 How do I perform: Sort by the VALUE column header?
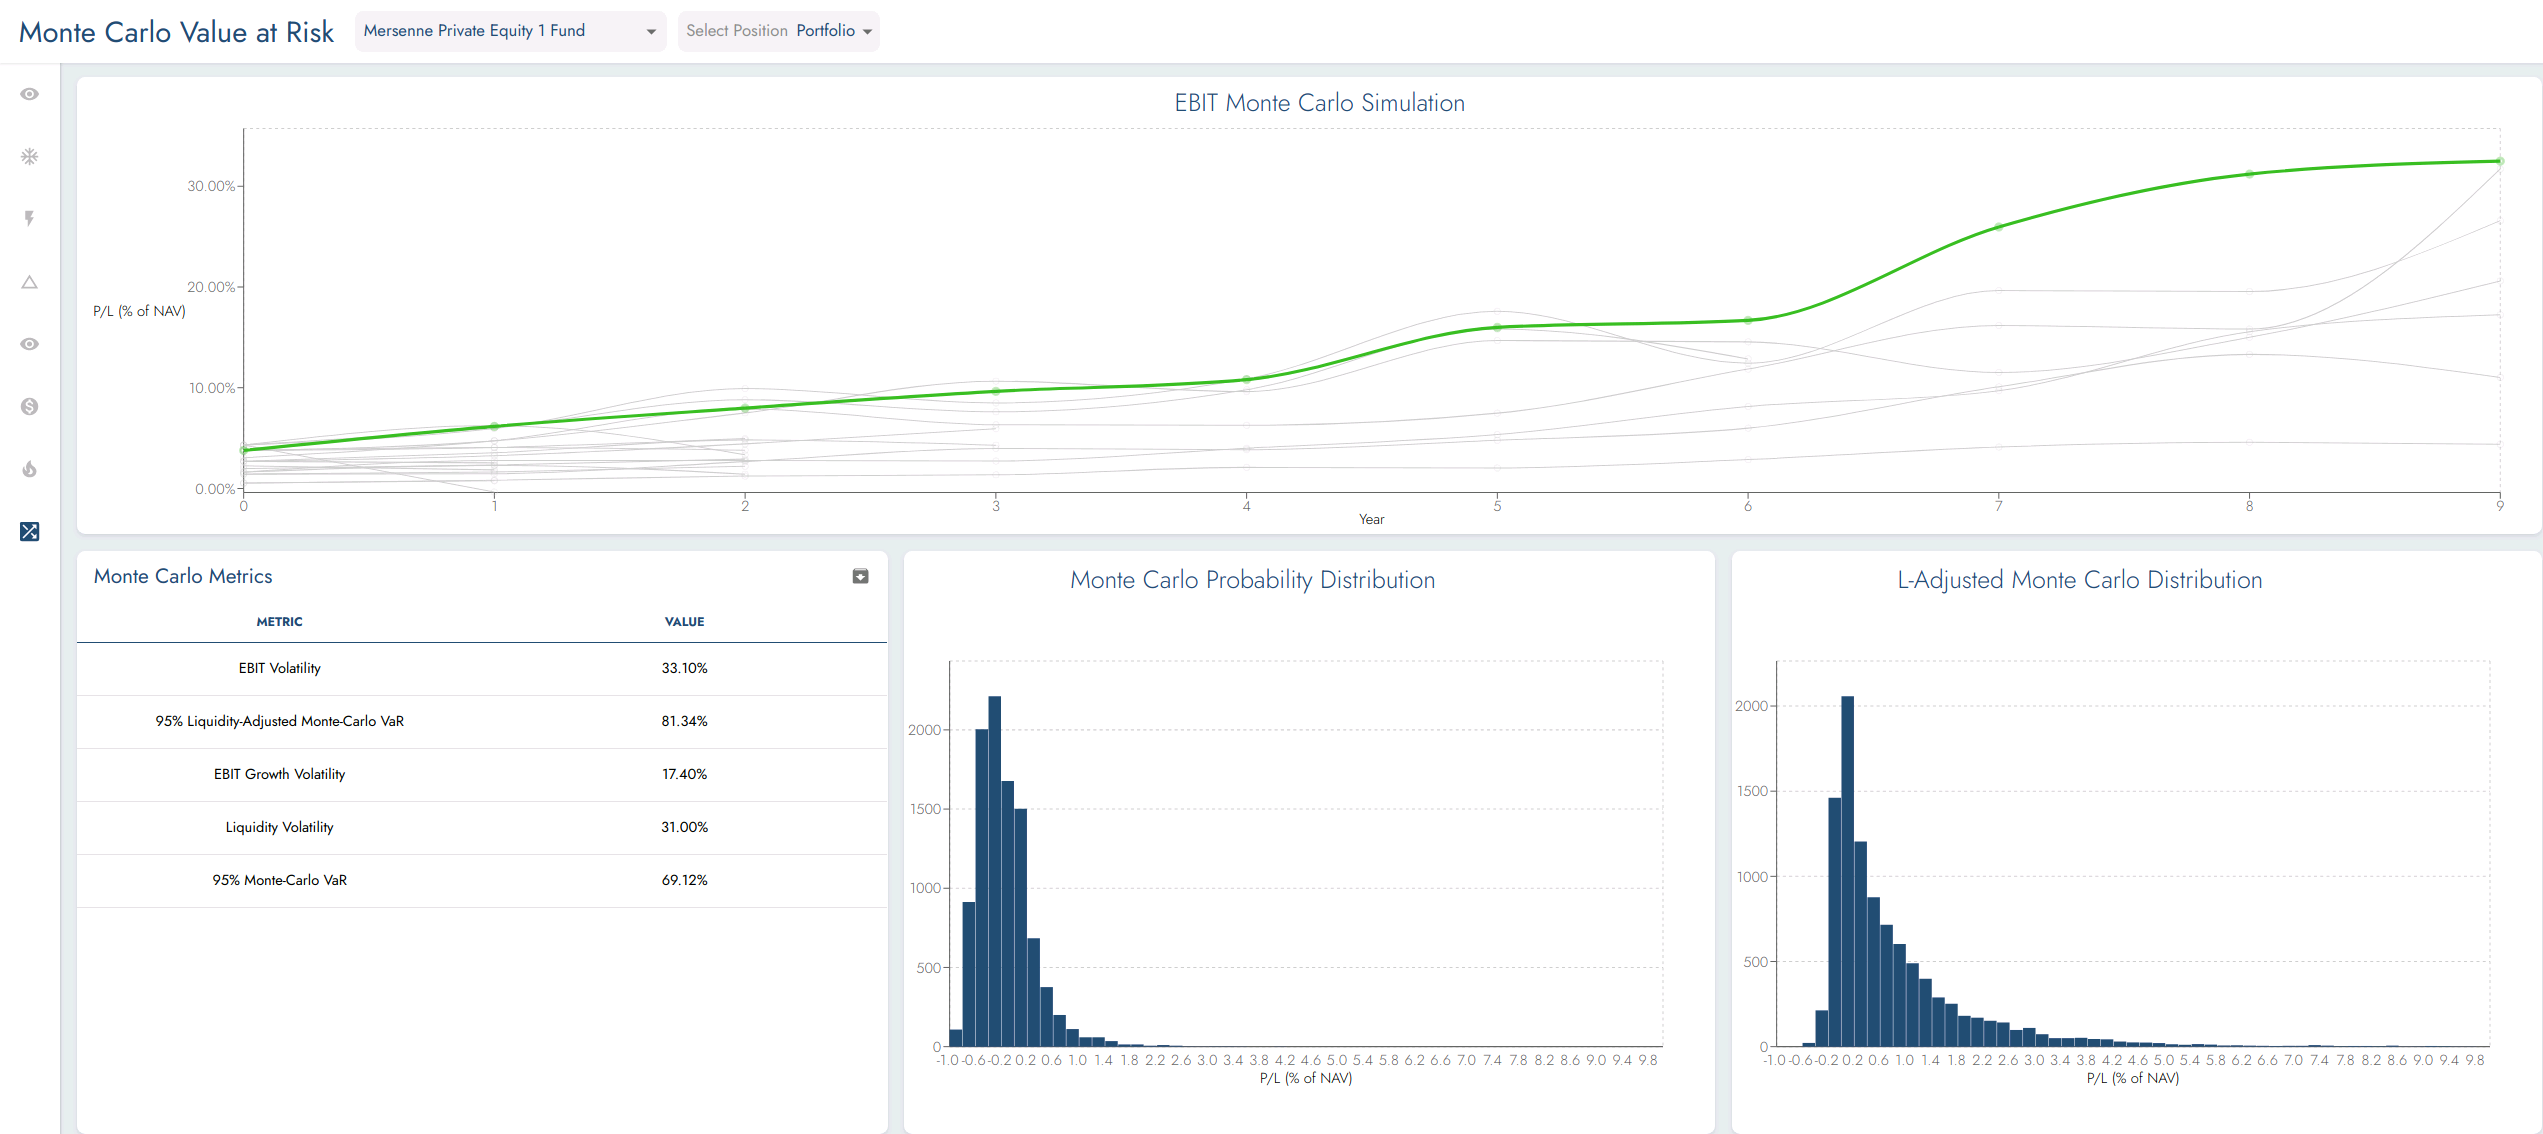(684, 621)
